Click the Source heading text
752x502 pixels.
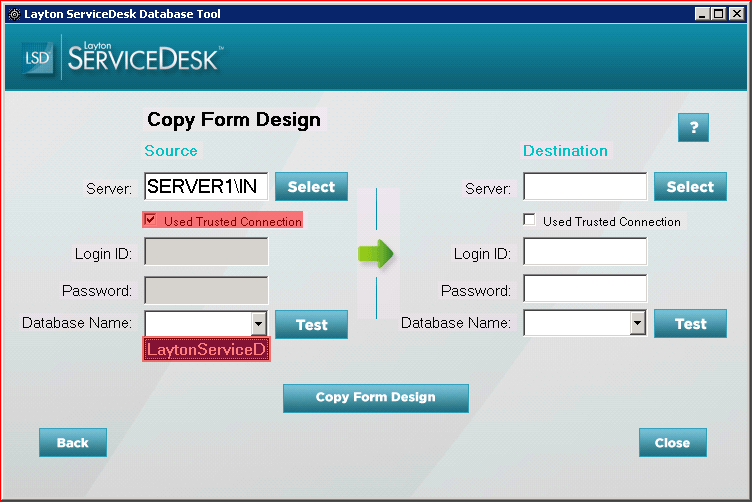pos(171,151)
